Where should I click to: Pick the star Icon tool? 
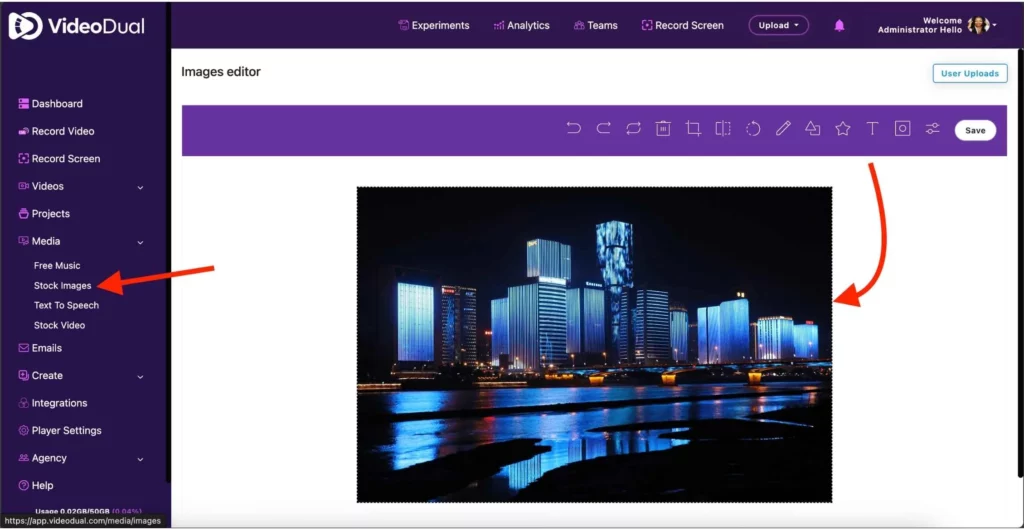pos(842,129)
